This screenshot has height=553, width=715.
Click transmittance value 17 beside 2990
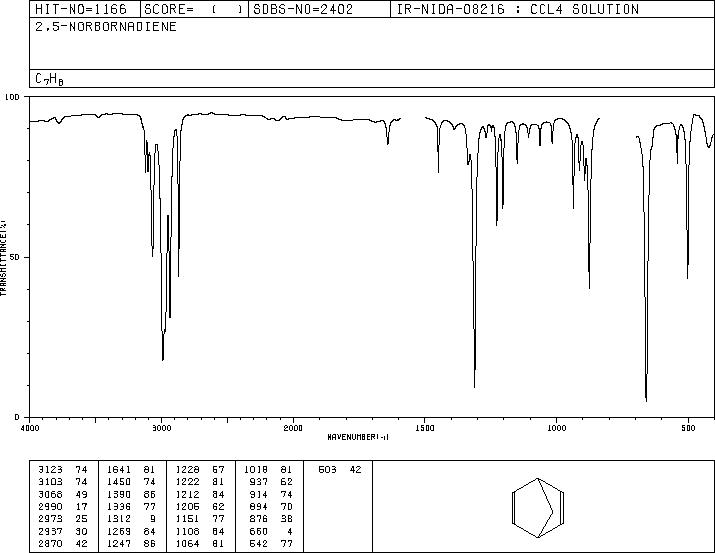[81, 506]
